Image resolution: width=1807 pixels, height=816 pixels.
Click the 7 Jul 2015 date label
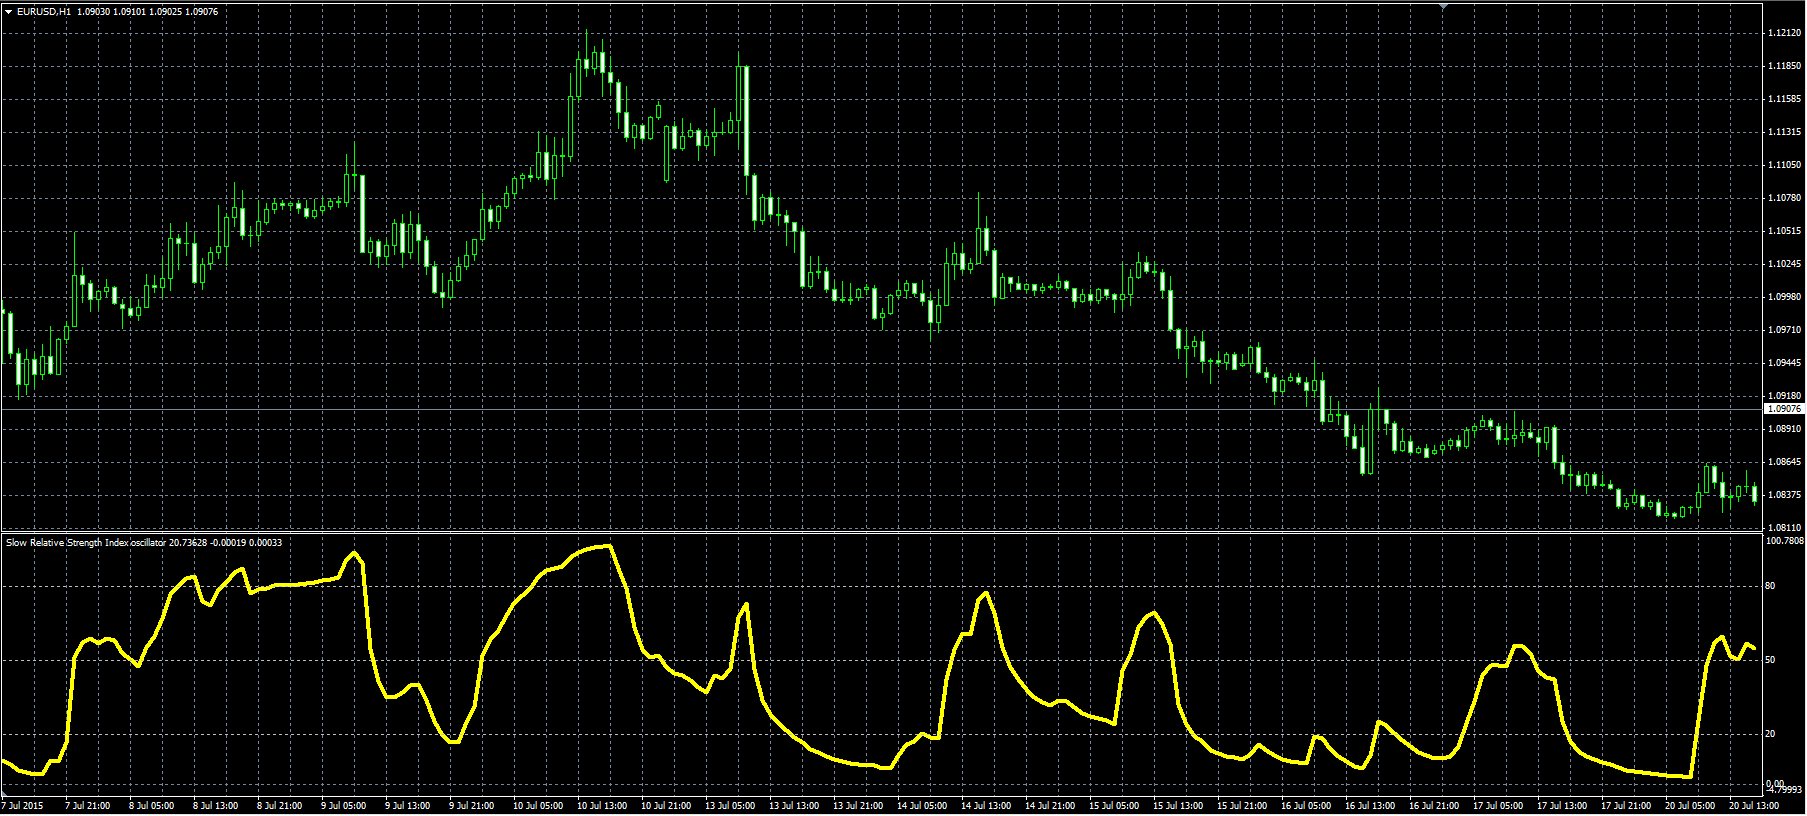click(x=23, y=806)
